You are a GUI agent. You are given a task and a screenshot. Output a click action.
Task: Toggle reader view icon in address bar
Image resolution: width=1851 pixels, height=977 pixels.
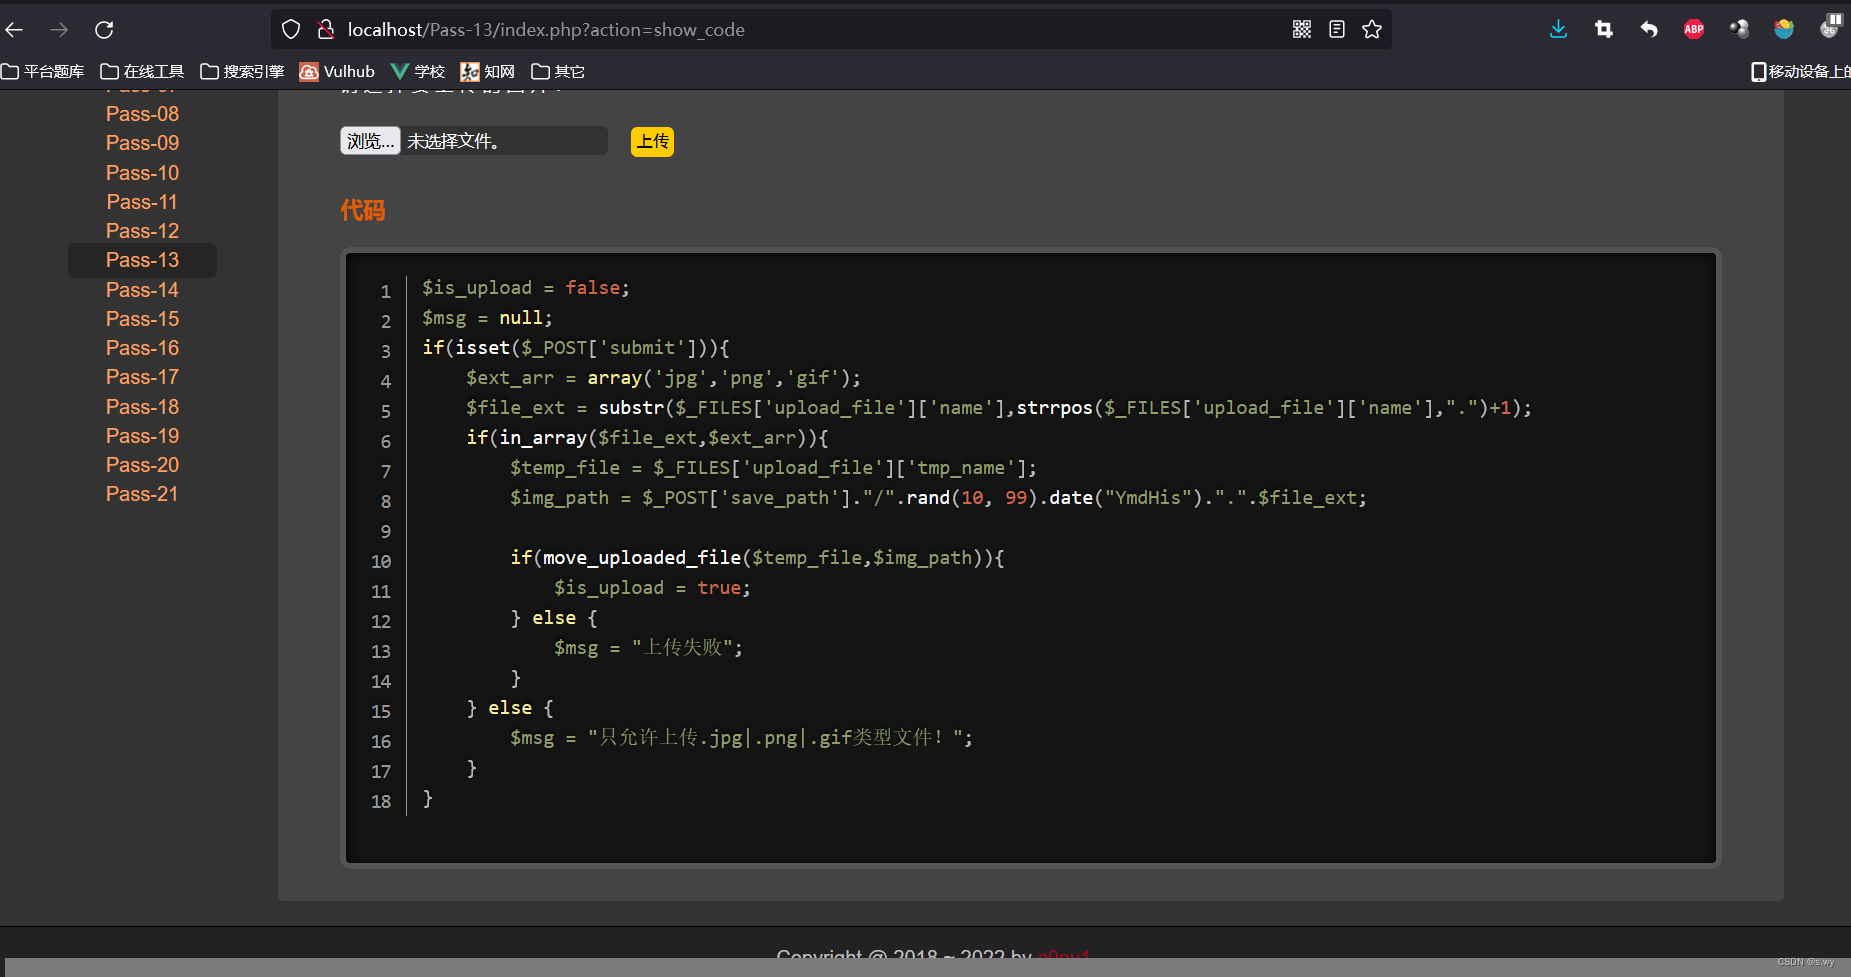click(x=1337, y=30)
